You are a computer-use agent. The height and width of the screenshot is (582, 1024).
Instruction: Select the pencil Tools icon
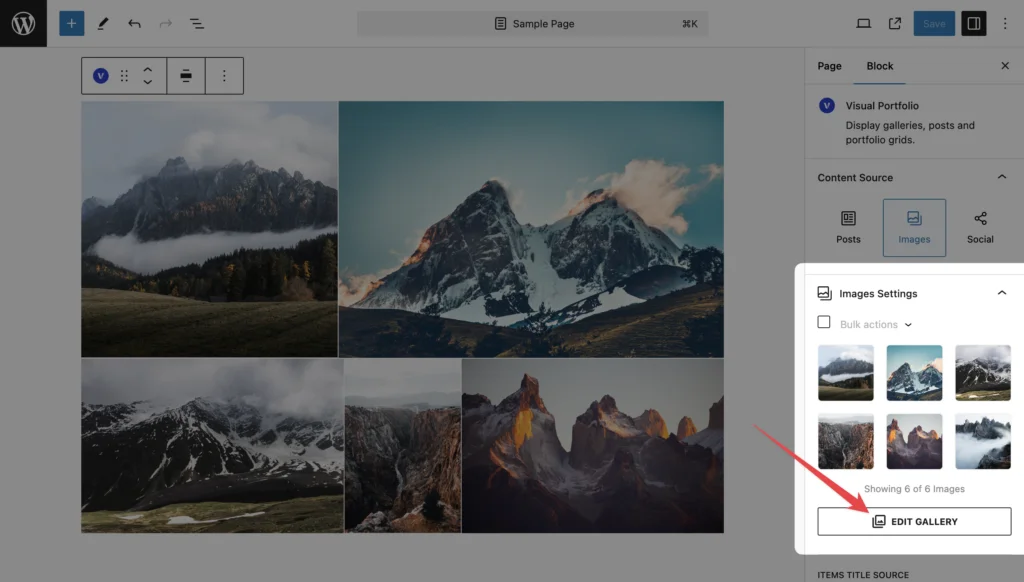pos(103,23)
